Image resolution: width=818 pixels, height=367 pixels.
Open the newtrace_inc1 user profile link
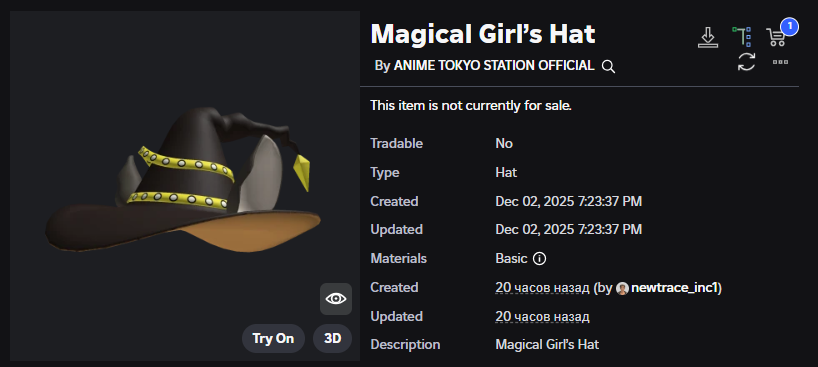675,288
